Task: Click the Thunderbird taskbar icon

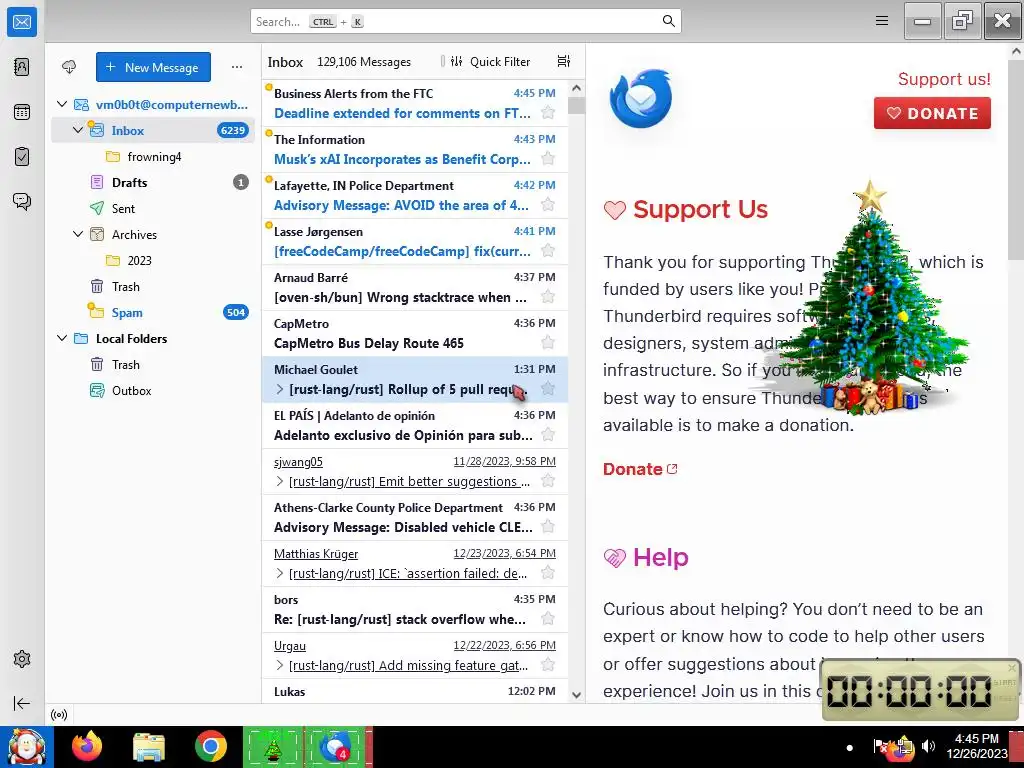Action: coord(335,747)
